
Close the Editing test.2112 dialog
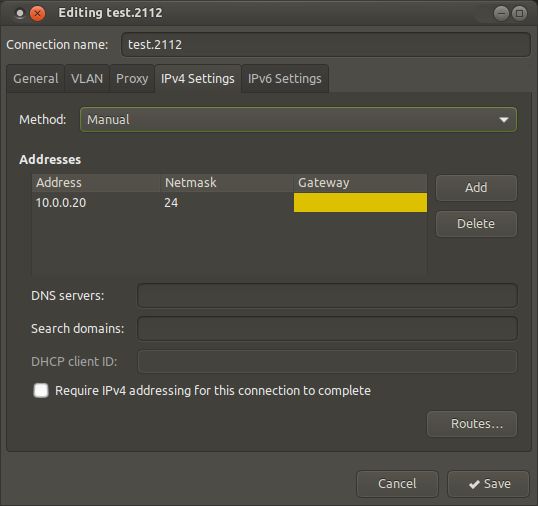click(37, 14)
